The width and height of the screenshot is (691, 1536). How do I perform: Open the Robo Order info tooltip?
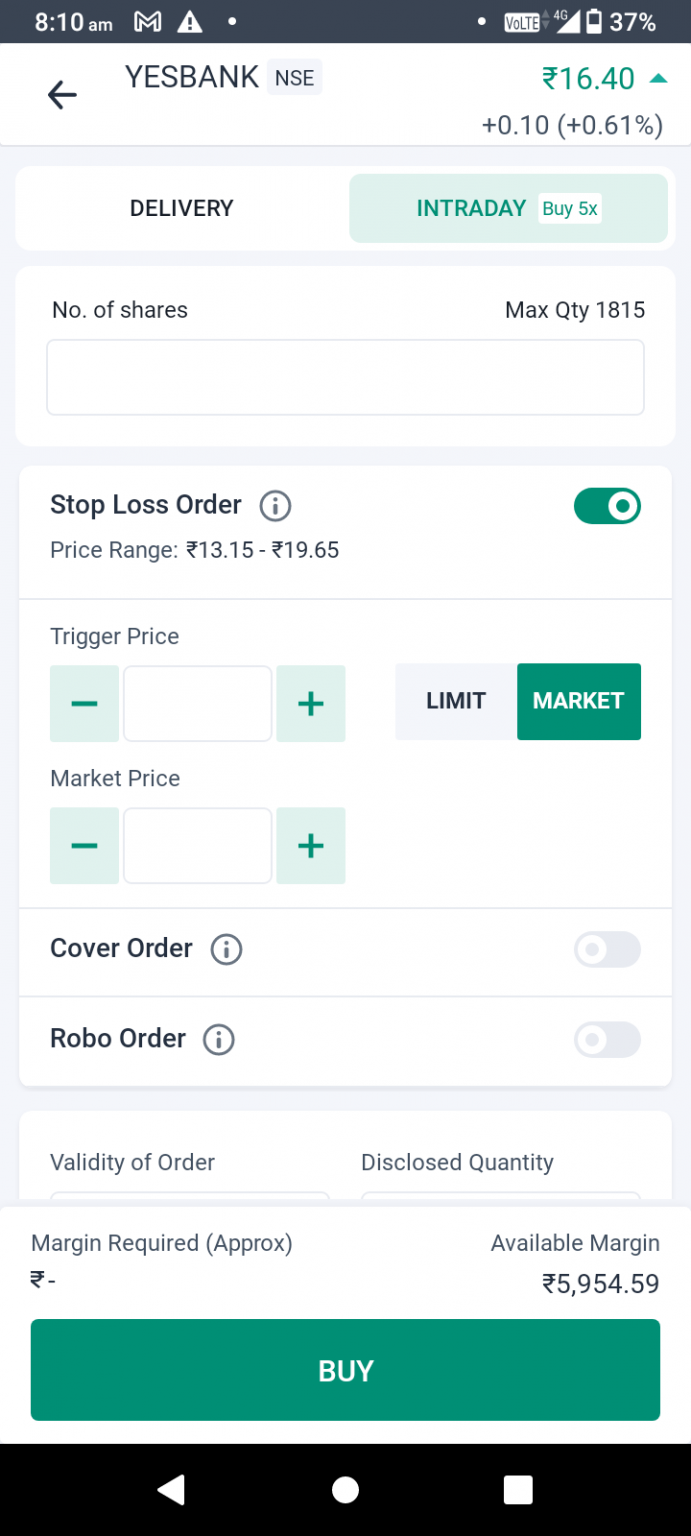tap(218, 1040)
